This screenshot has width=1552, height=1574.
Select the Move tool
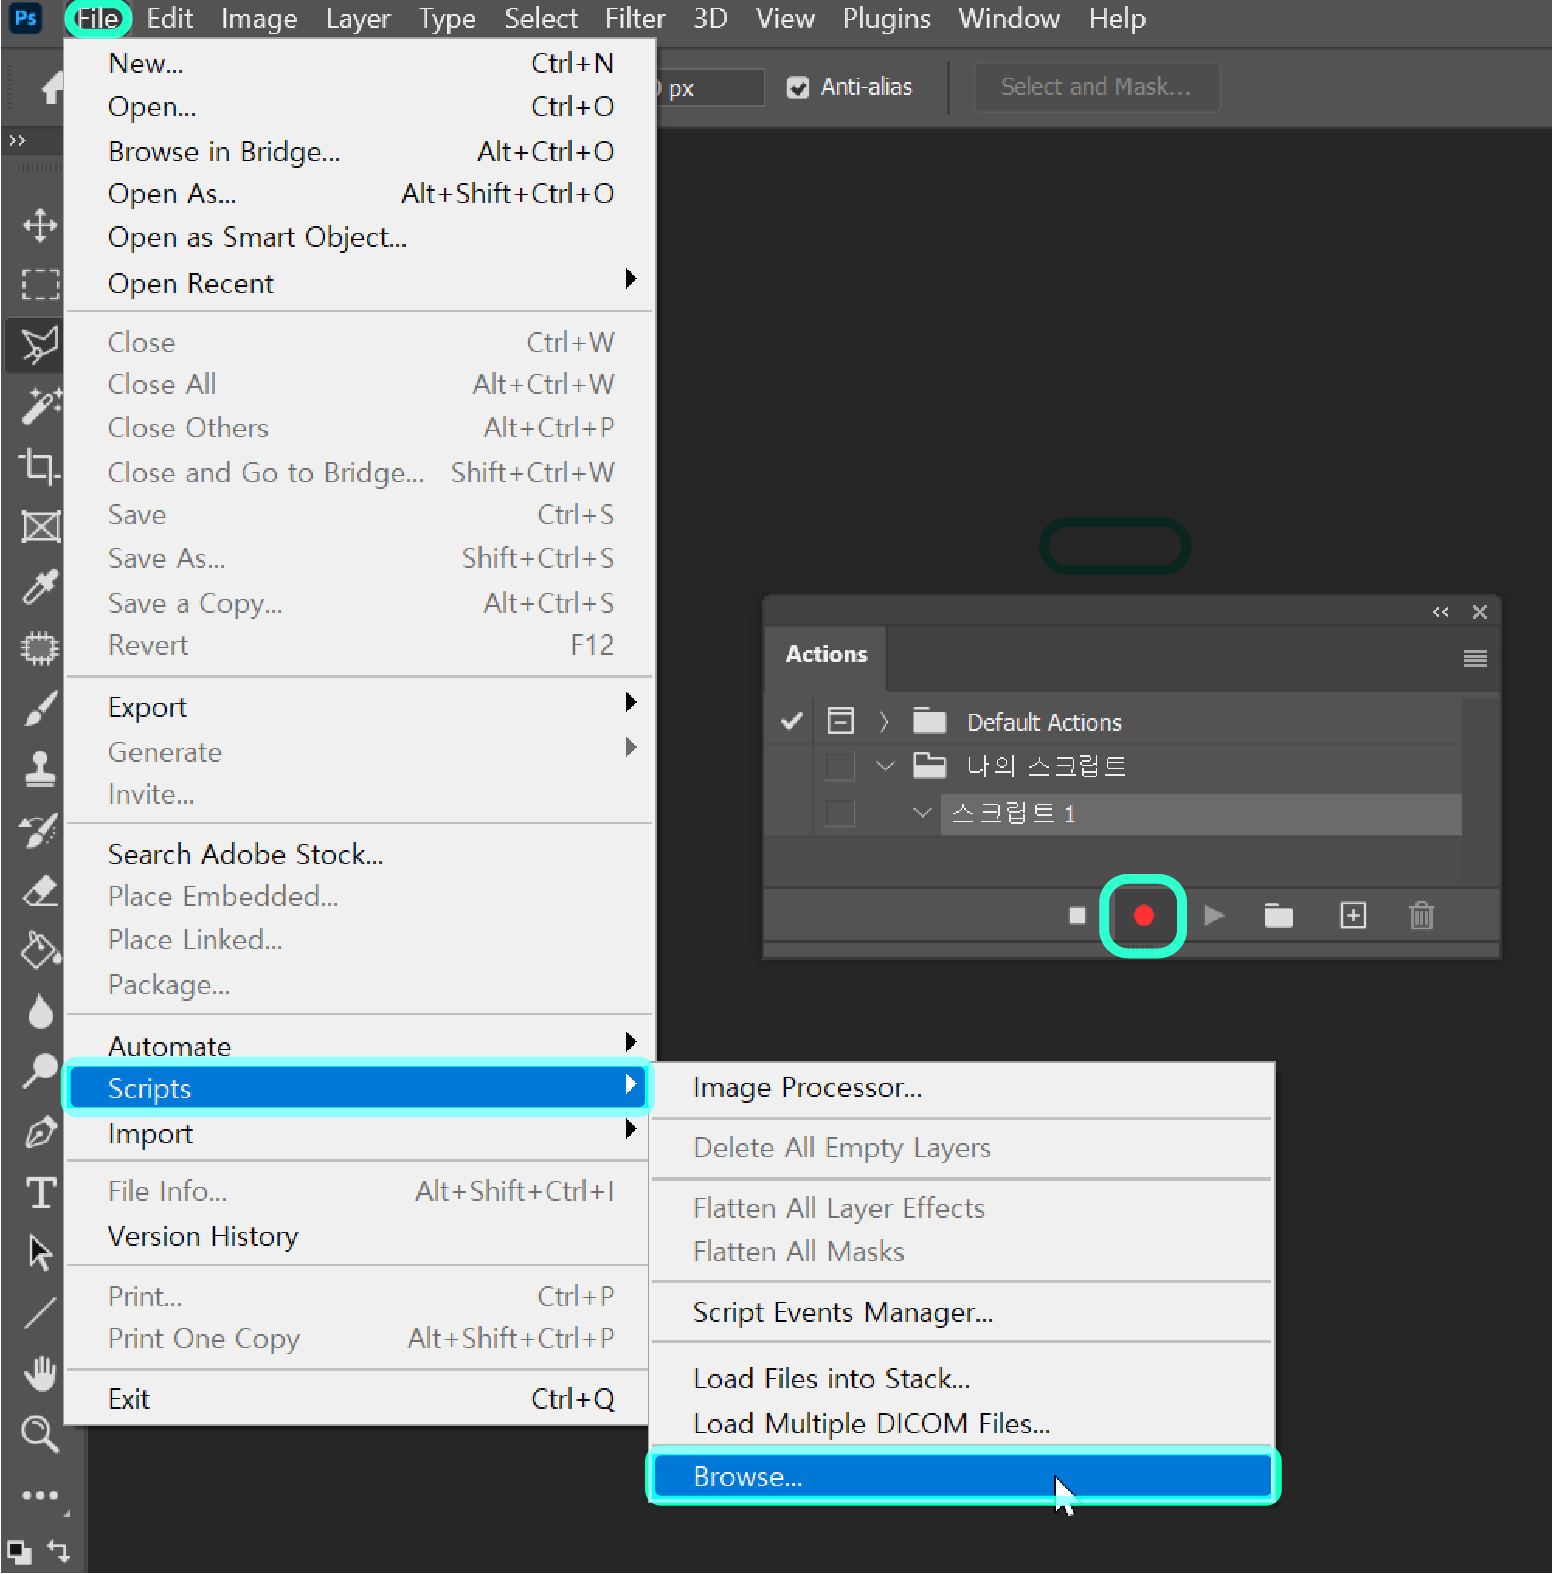click(x=40, y=225)
